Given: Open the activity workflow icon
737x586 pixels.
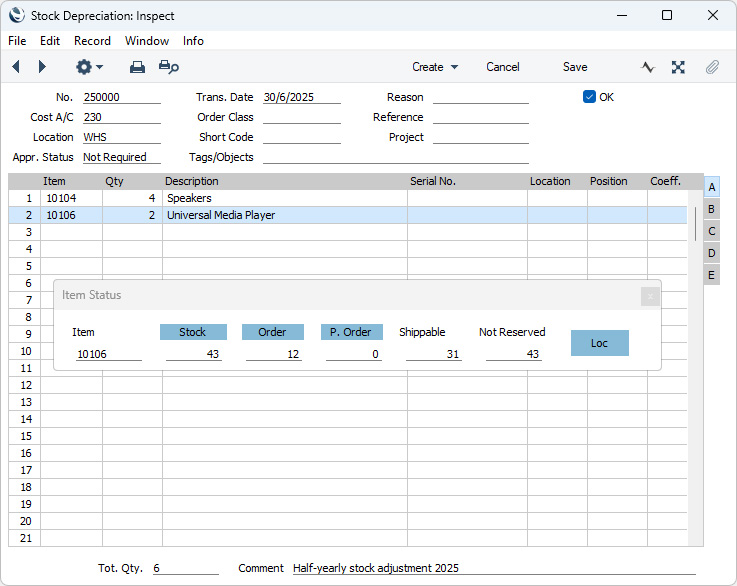Looking at the screenshot, I should click(647, 67).
